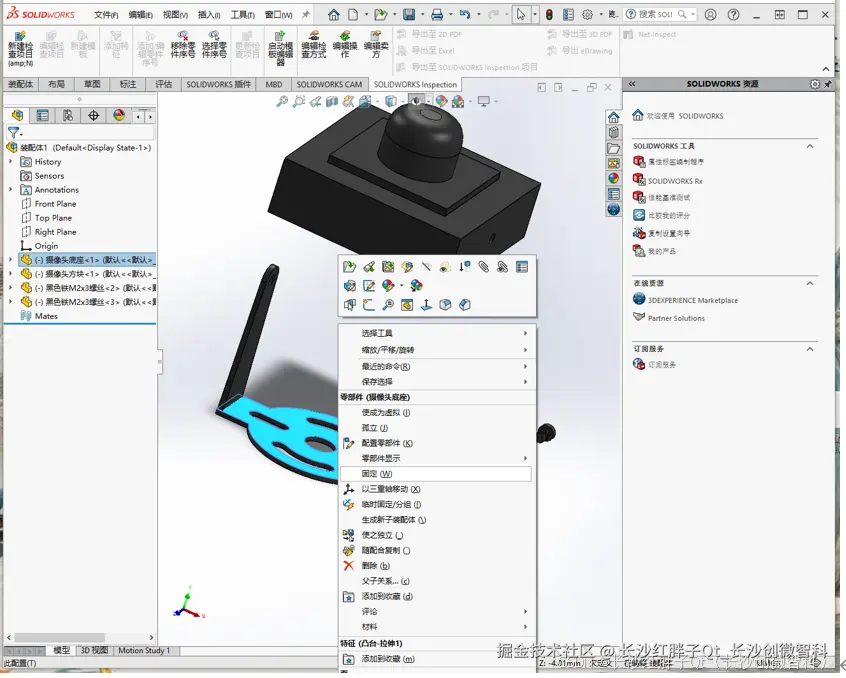
Task: Expand the History tree node
Action: [10, 161]
